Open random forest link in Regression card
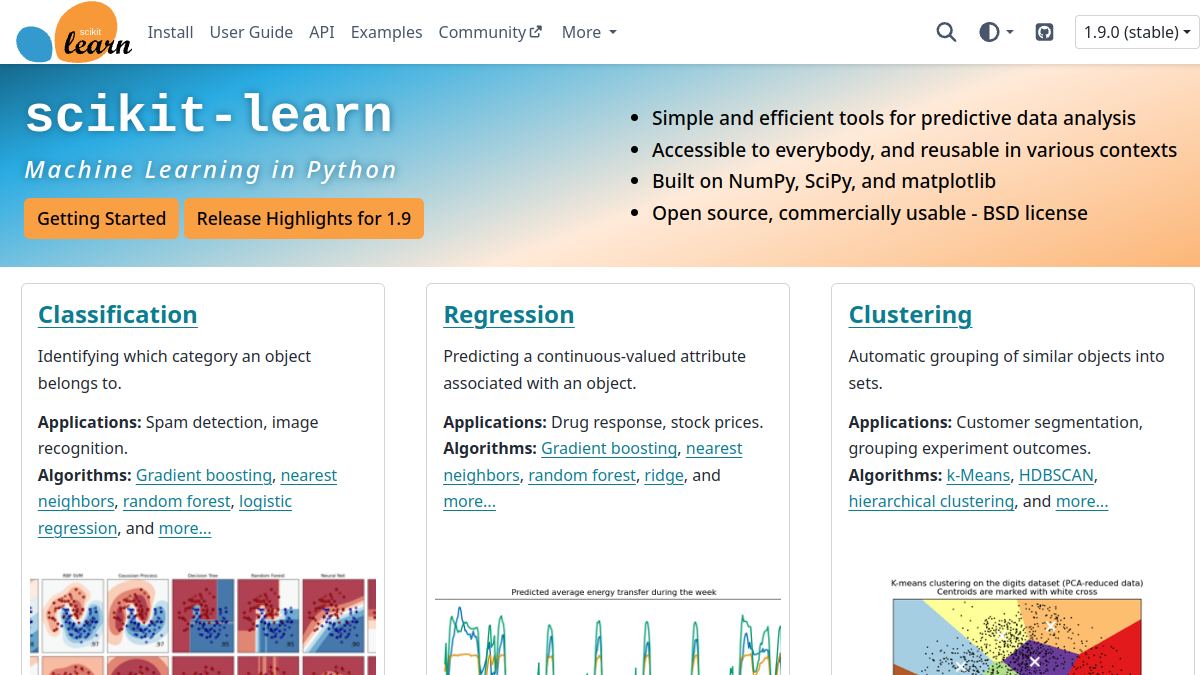Viewport: 1200px width, 675px height. tap(582, 475)
